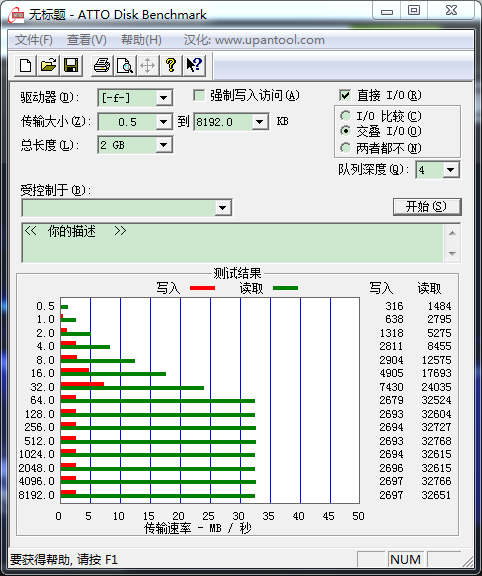
Task: Click the 读取 column header above values
Action: [429, 288]
